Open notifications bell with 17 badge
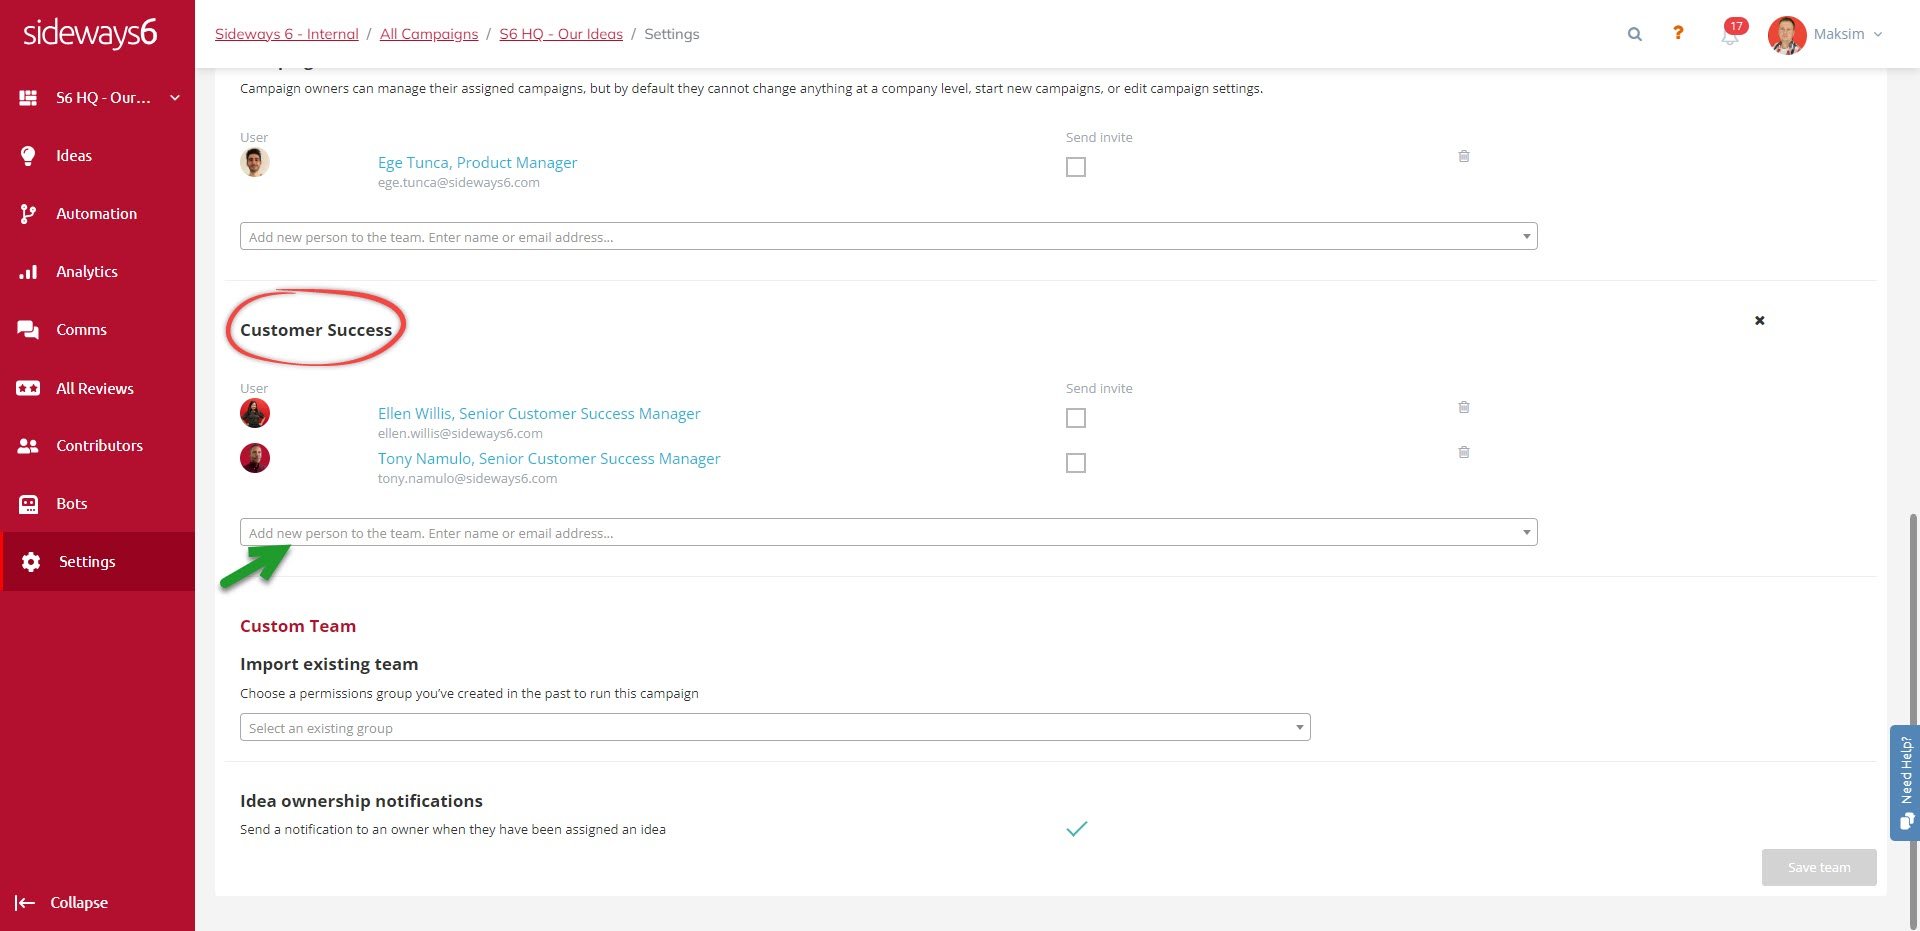1920x931 pixels. [x=1731, y=33]
